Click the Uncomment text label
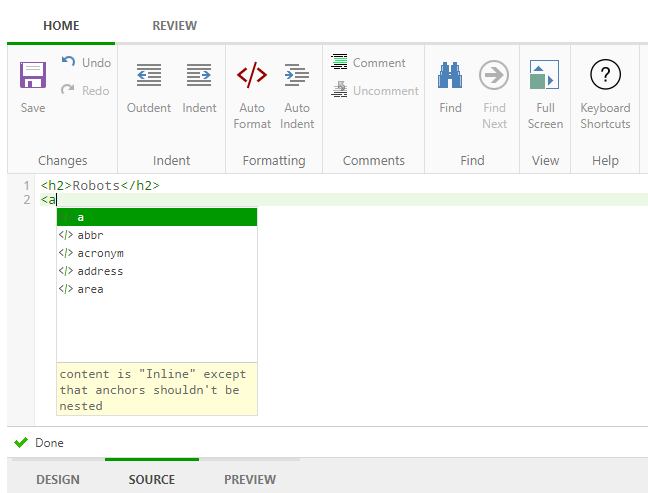 pyautogui.click(x=386, y=91)
